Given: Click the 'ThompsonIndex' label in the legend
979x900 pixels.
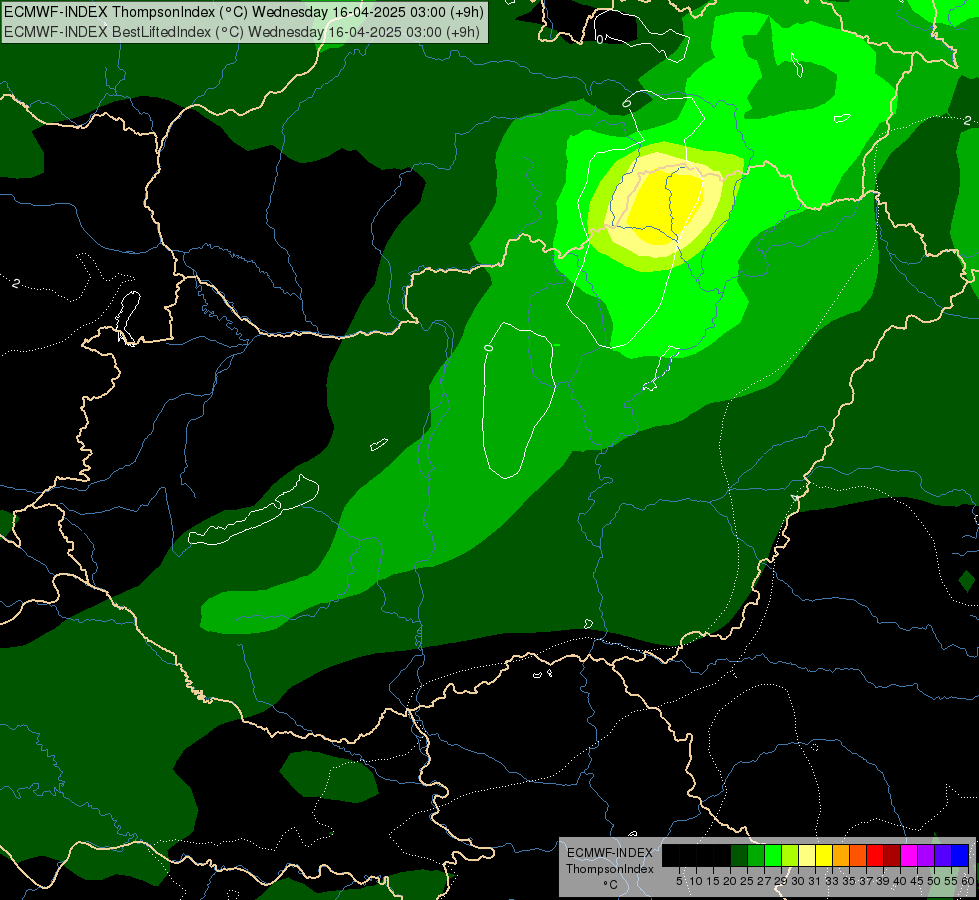Looking at the screenshot, I should pyautogui.click(x=610, y=869).
